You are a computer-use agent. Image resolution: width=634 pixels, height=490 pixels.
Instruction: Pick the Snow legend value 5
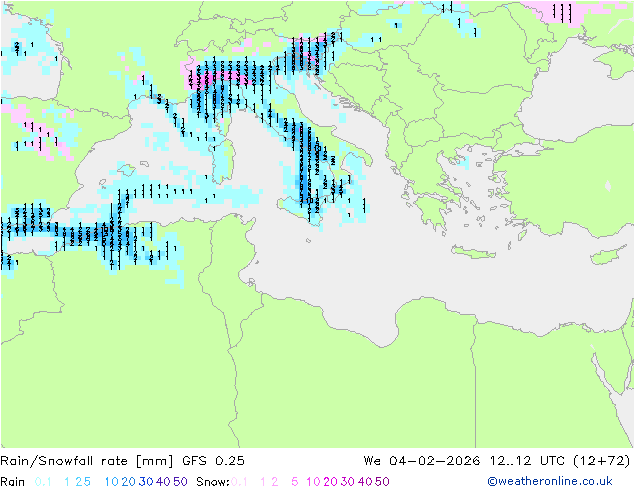click(295, 482)
